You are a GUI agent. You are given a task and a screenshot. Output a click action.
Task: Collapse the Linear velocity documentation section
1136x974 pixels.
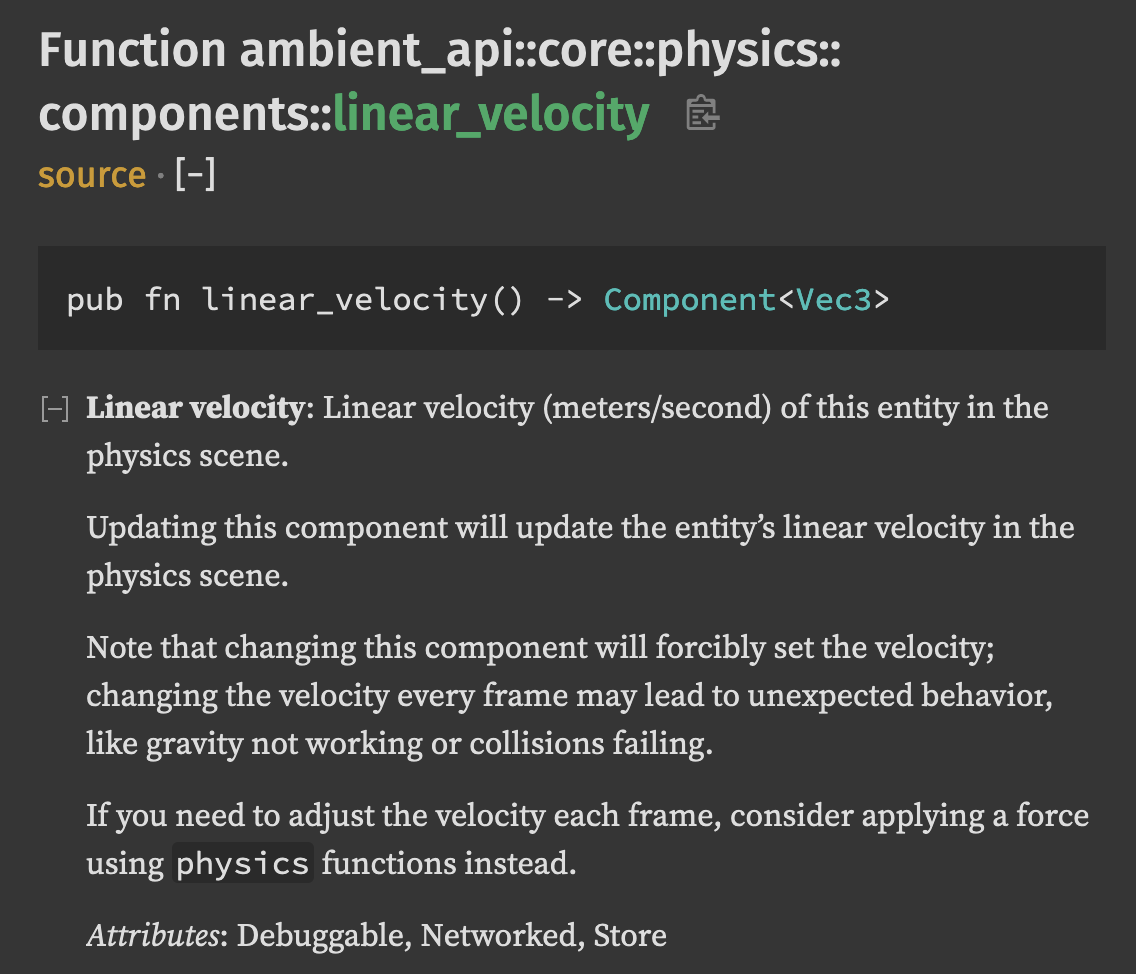coord(52,408)
